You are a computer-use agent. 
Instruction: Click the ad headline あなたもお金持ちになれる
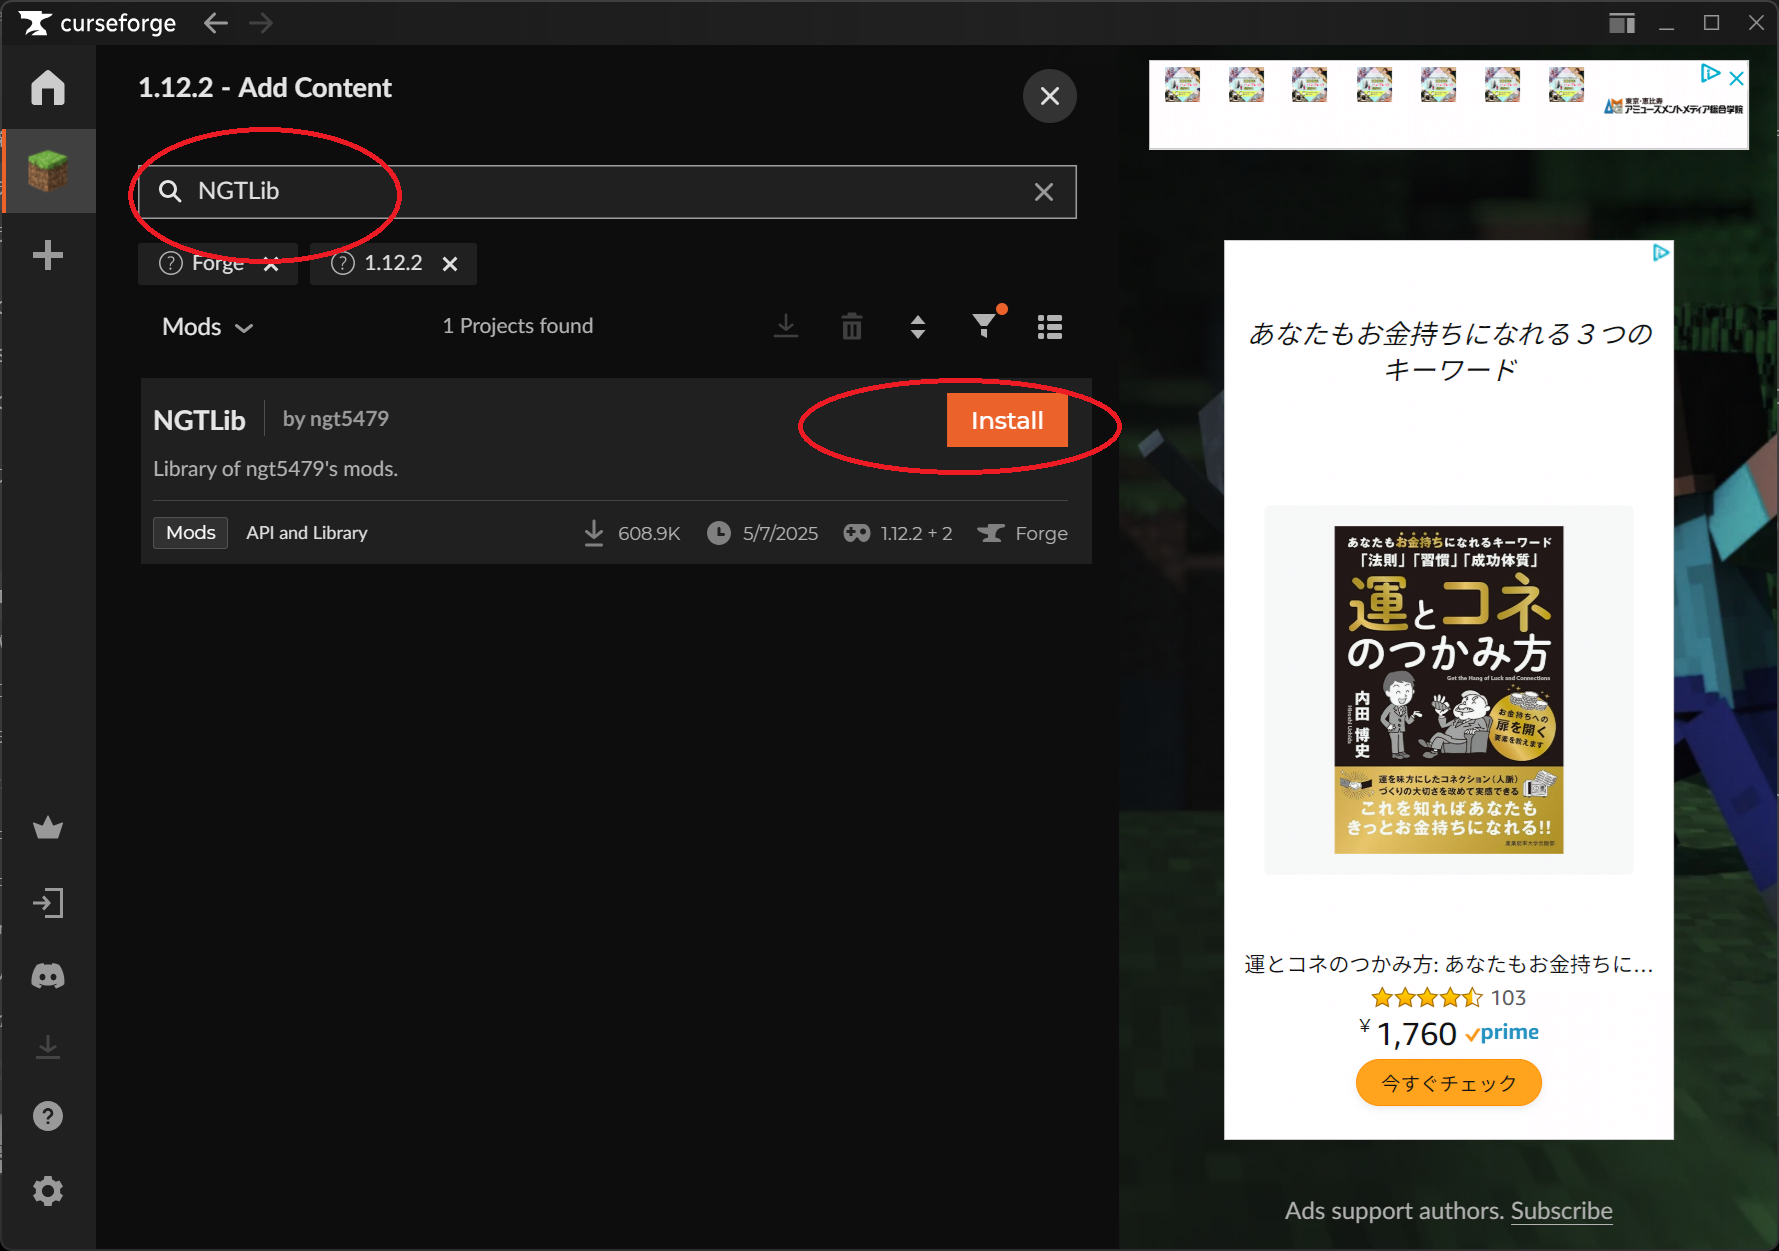click(x=1450, y=351)
